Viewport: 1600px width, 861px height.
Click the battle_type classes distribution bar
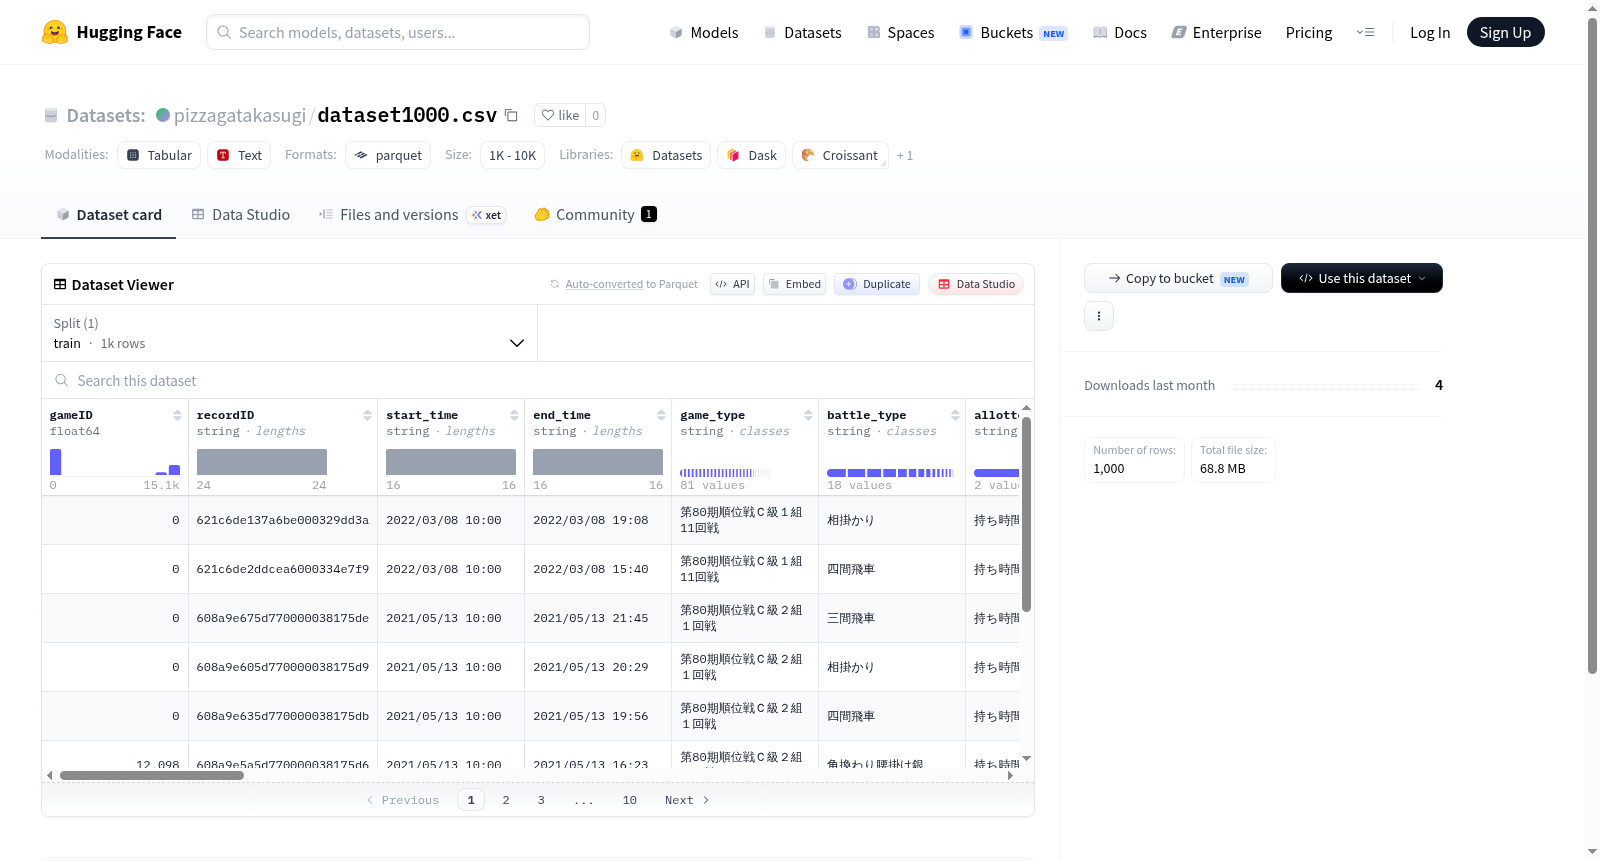[890, 473]
